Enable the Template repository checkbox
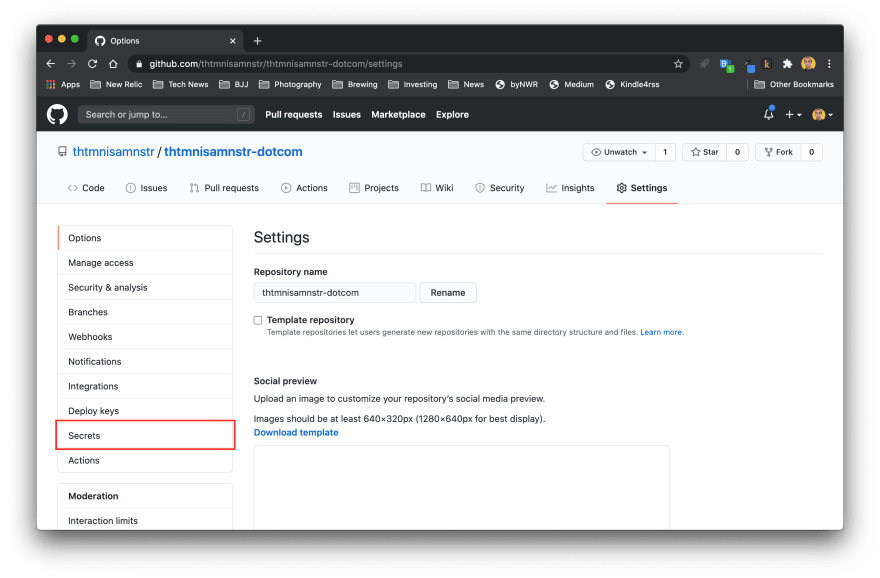The height and width of the screenshot is (578, 880). (x=258, y=320)
